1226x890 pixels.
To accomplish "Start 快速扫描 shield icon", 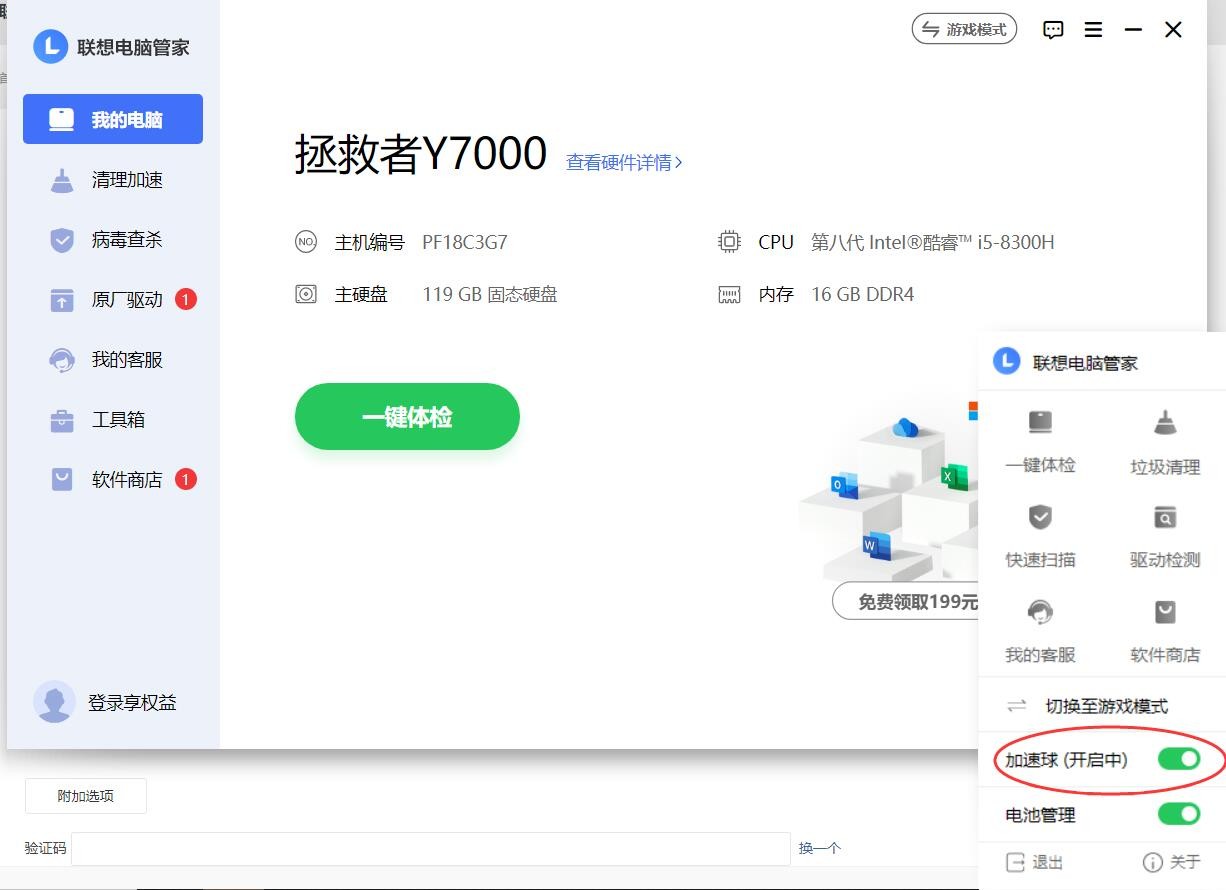I will (1040, 517).
